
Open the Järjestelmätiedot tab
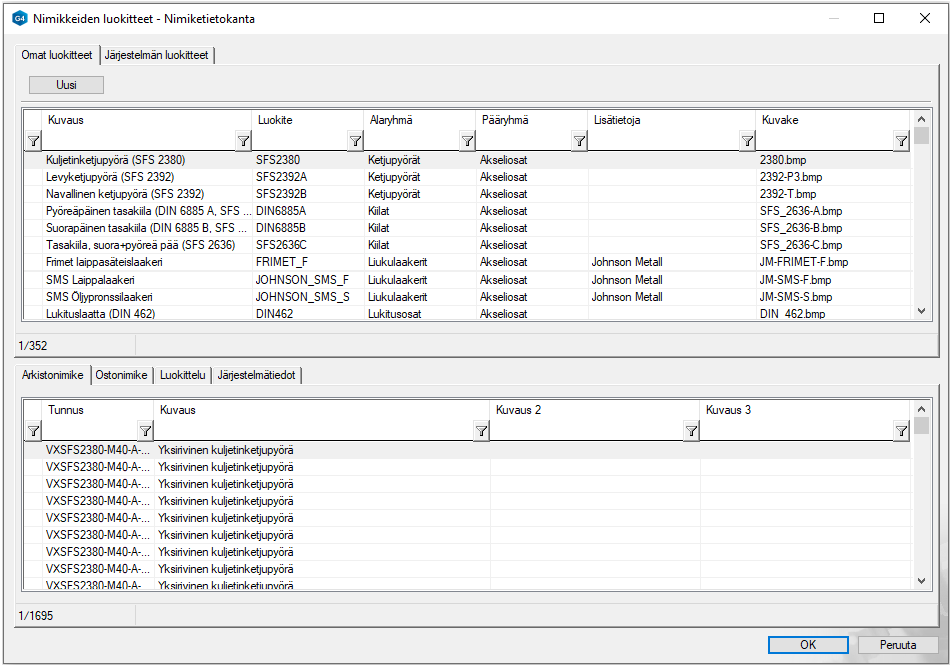click(258, 375)
